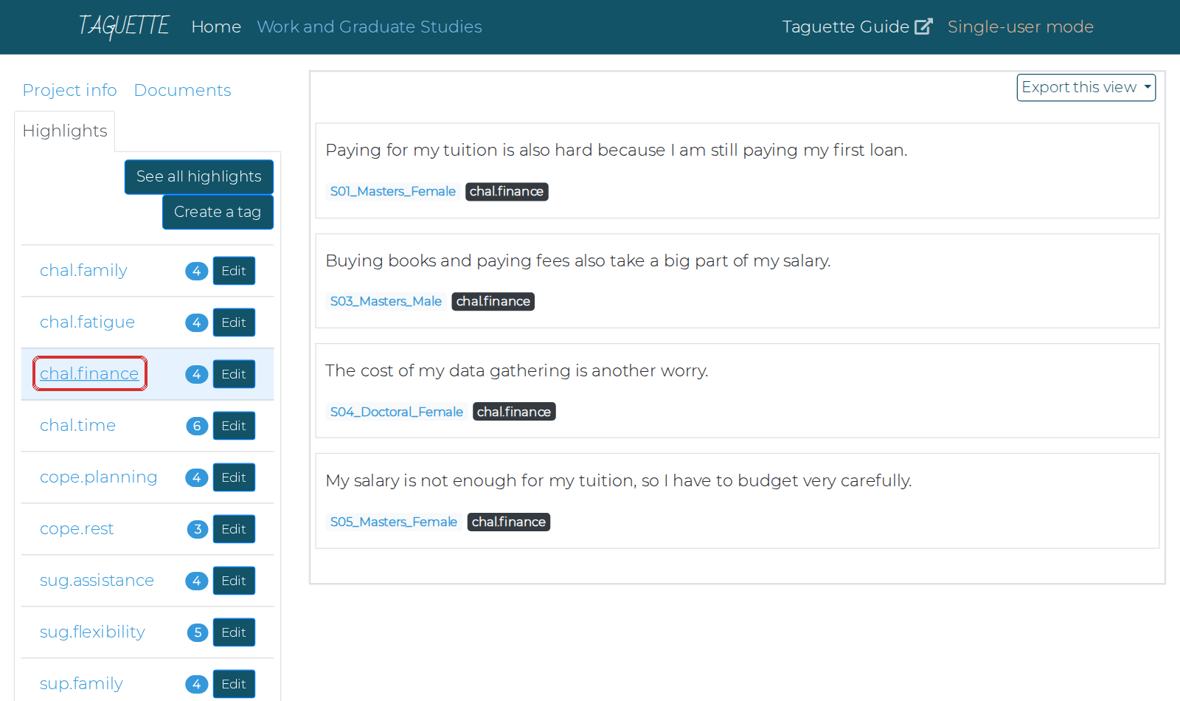This screenshot has width=1180, height=701.
Task: Edit the chal.fatigue tag
Action: (233, 322)
